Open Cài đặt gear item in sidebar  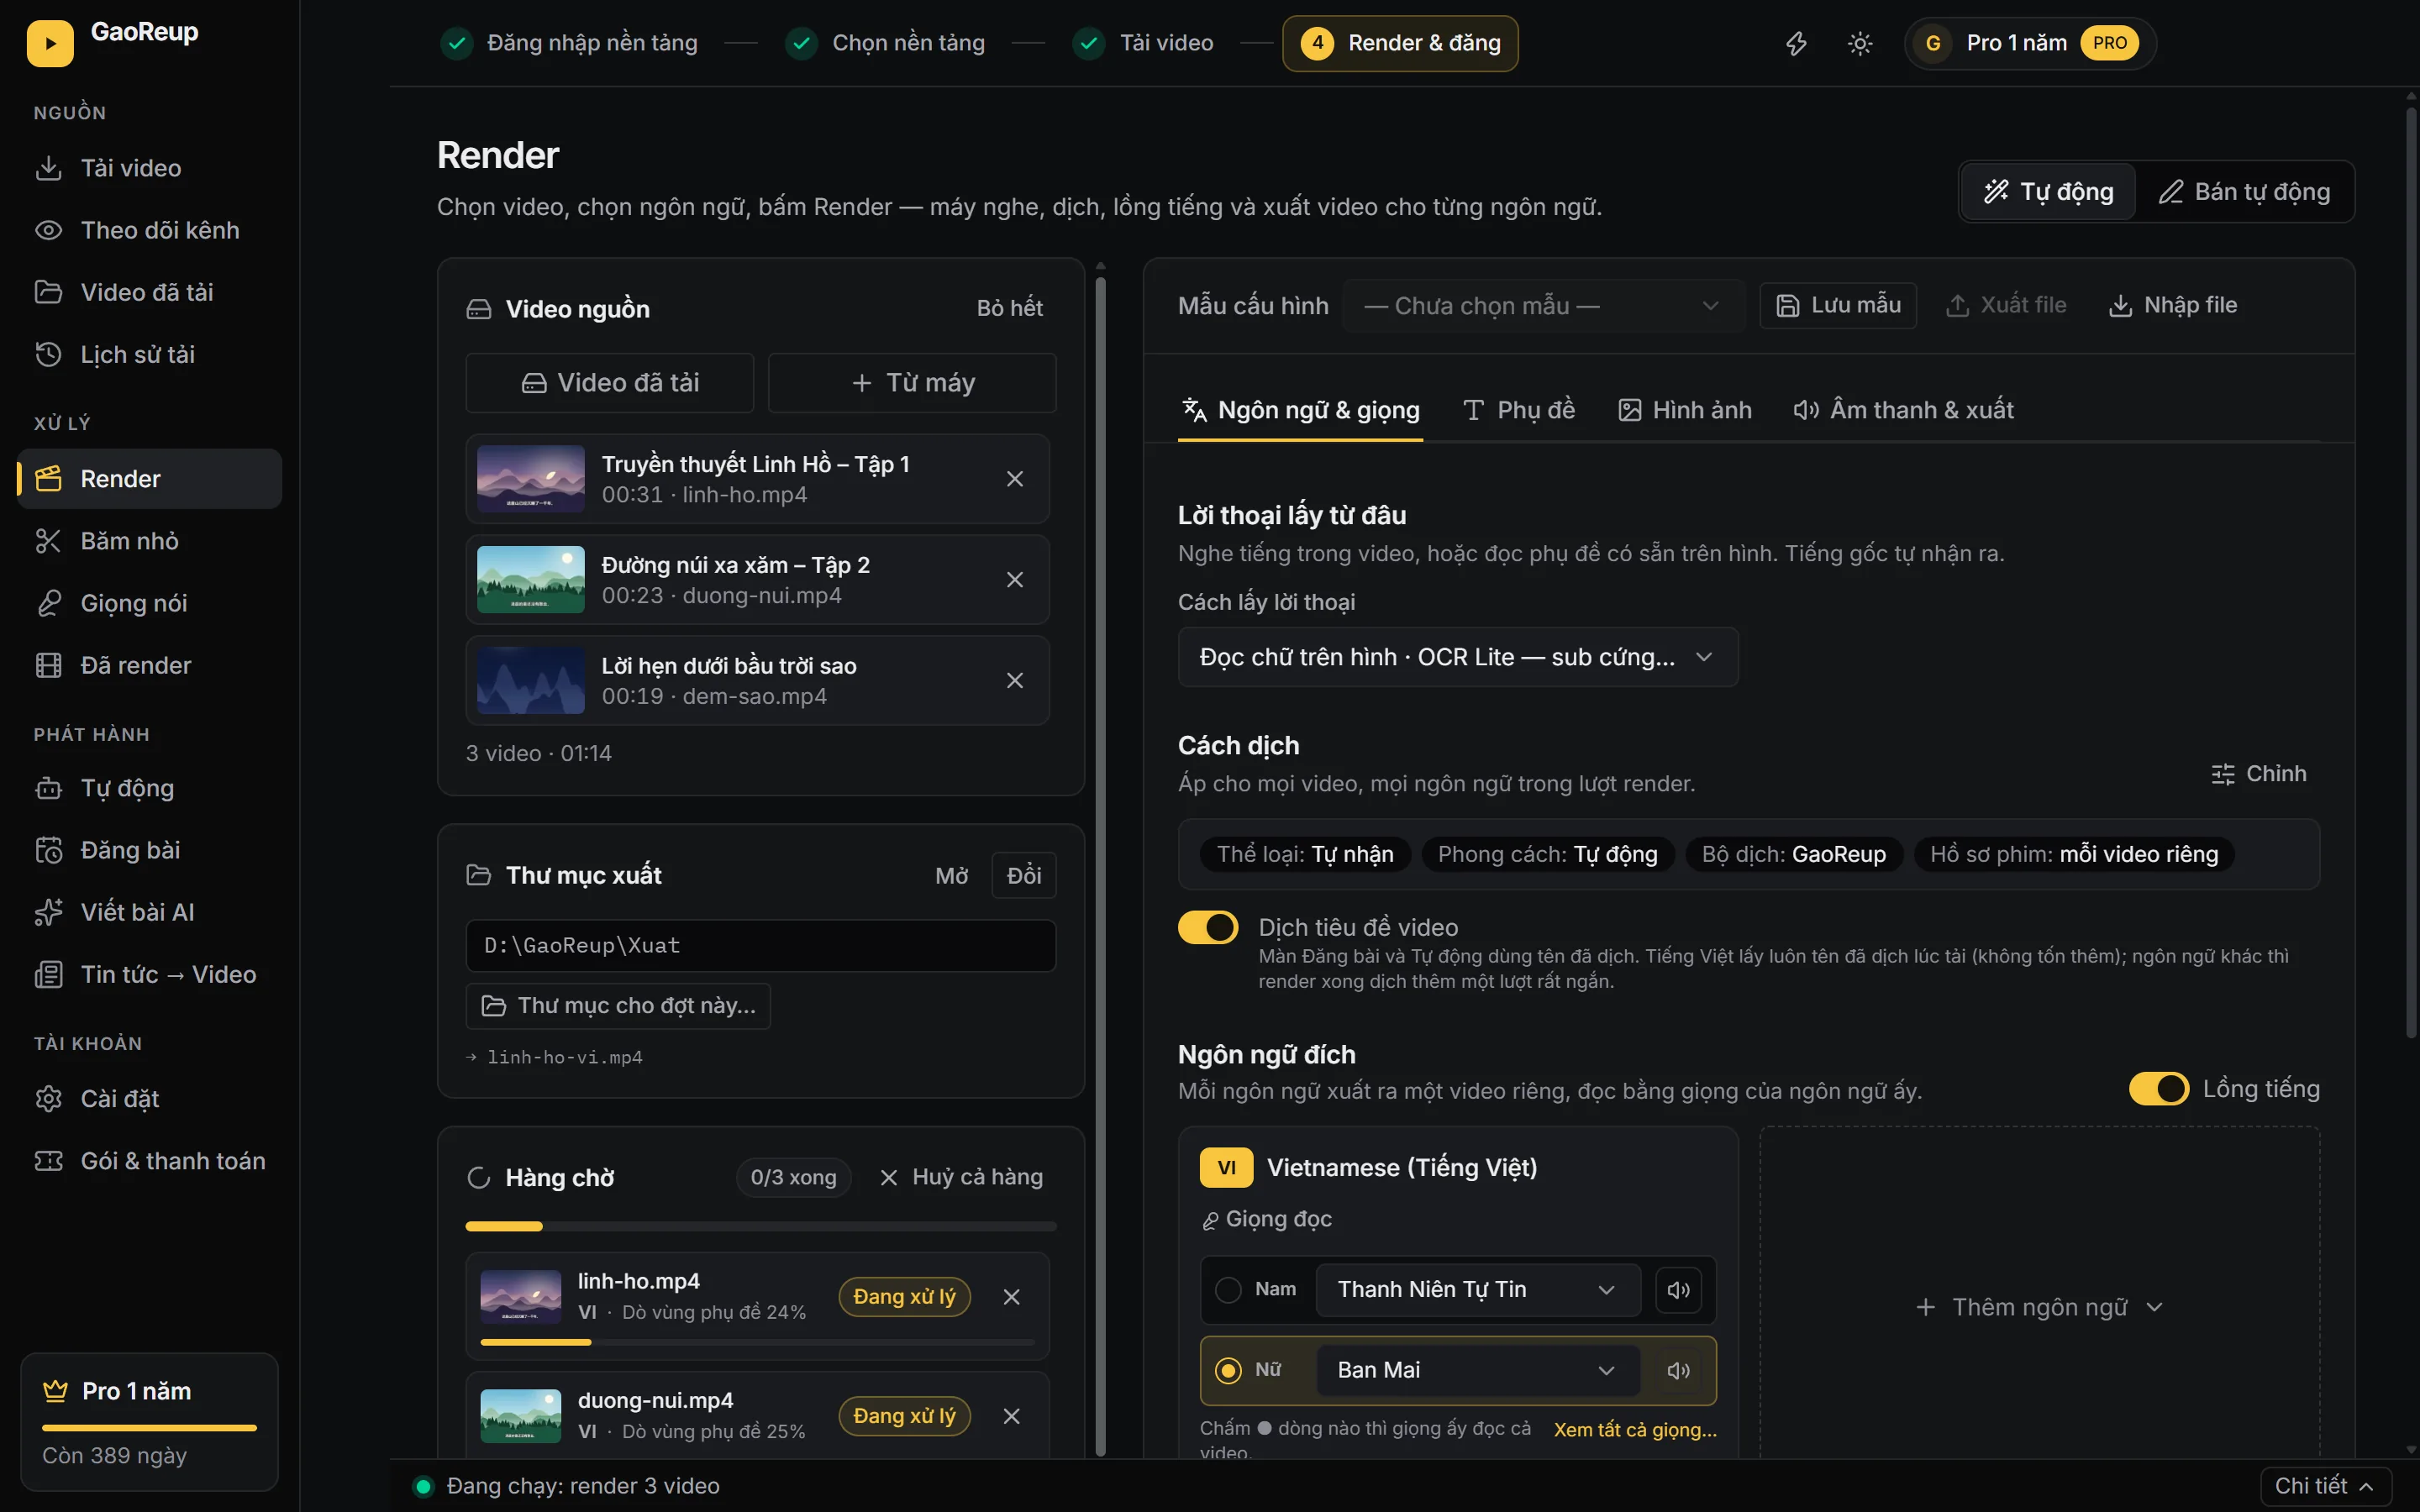click(x=150, y=1098)
